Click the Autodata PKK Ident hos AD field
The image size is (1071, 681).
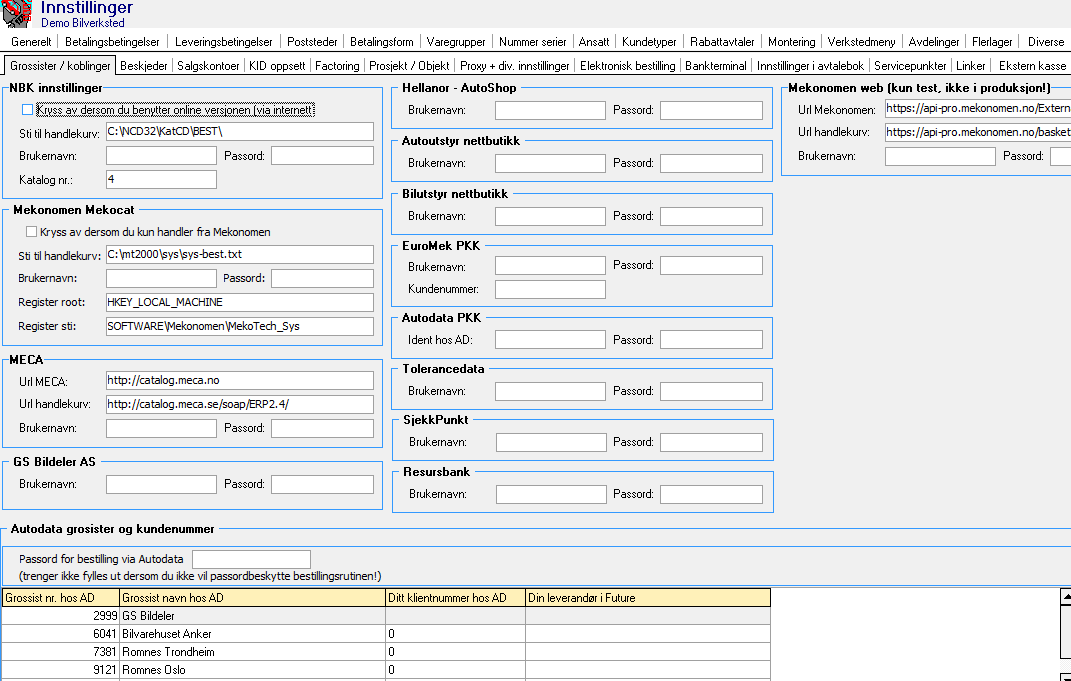pos(550,339)
